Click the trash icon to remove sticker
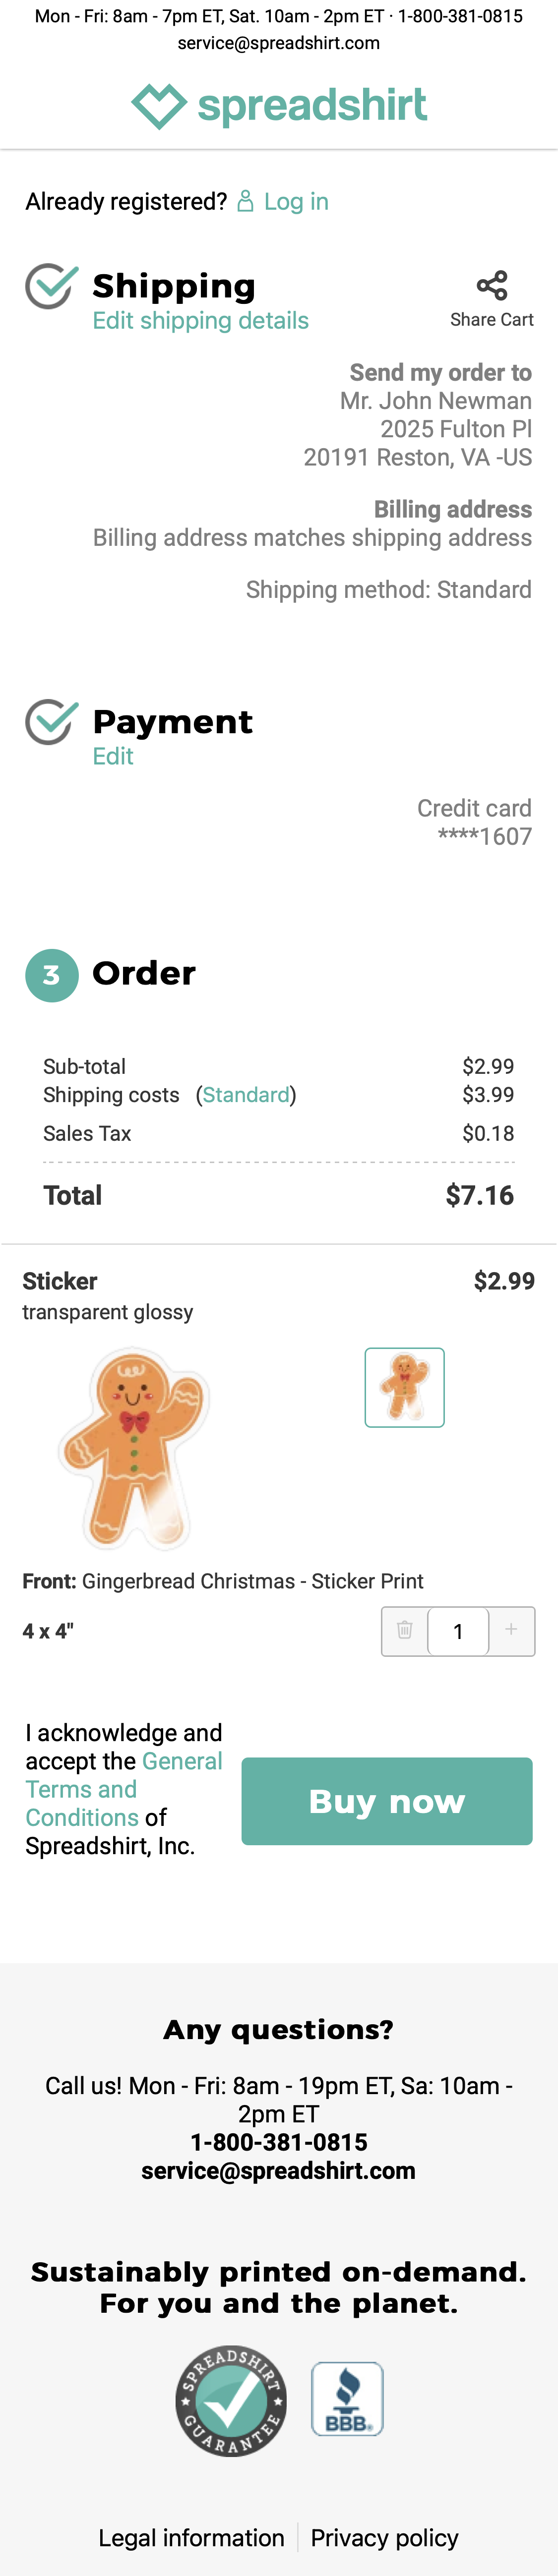The width and height of the screenshot is (558, 2576). 404,1631
